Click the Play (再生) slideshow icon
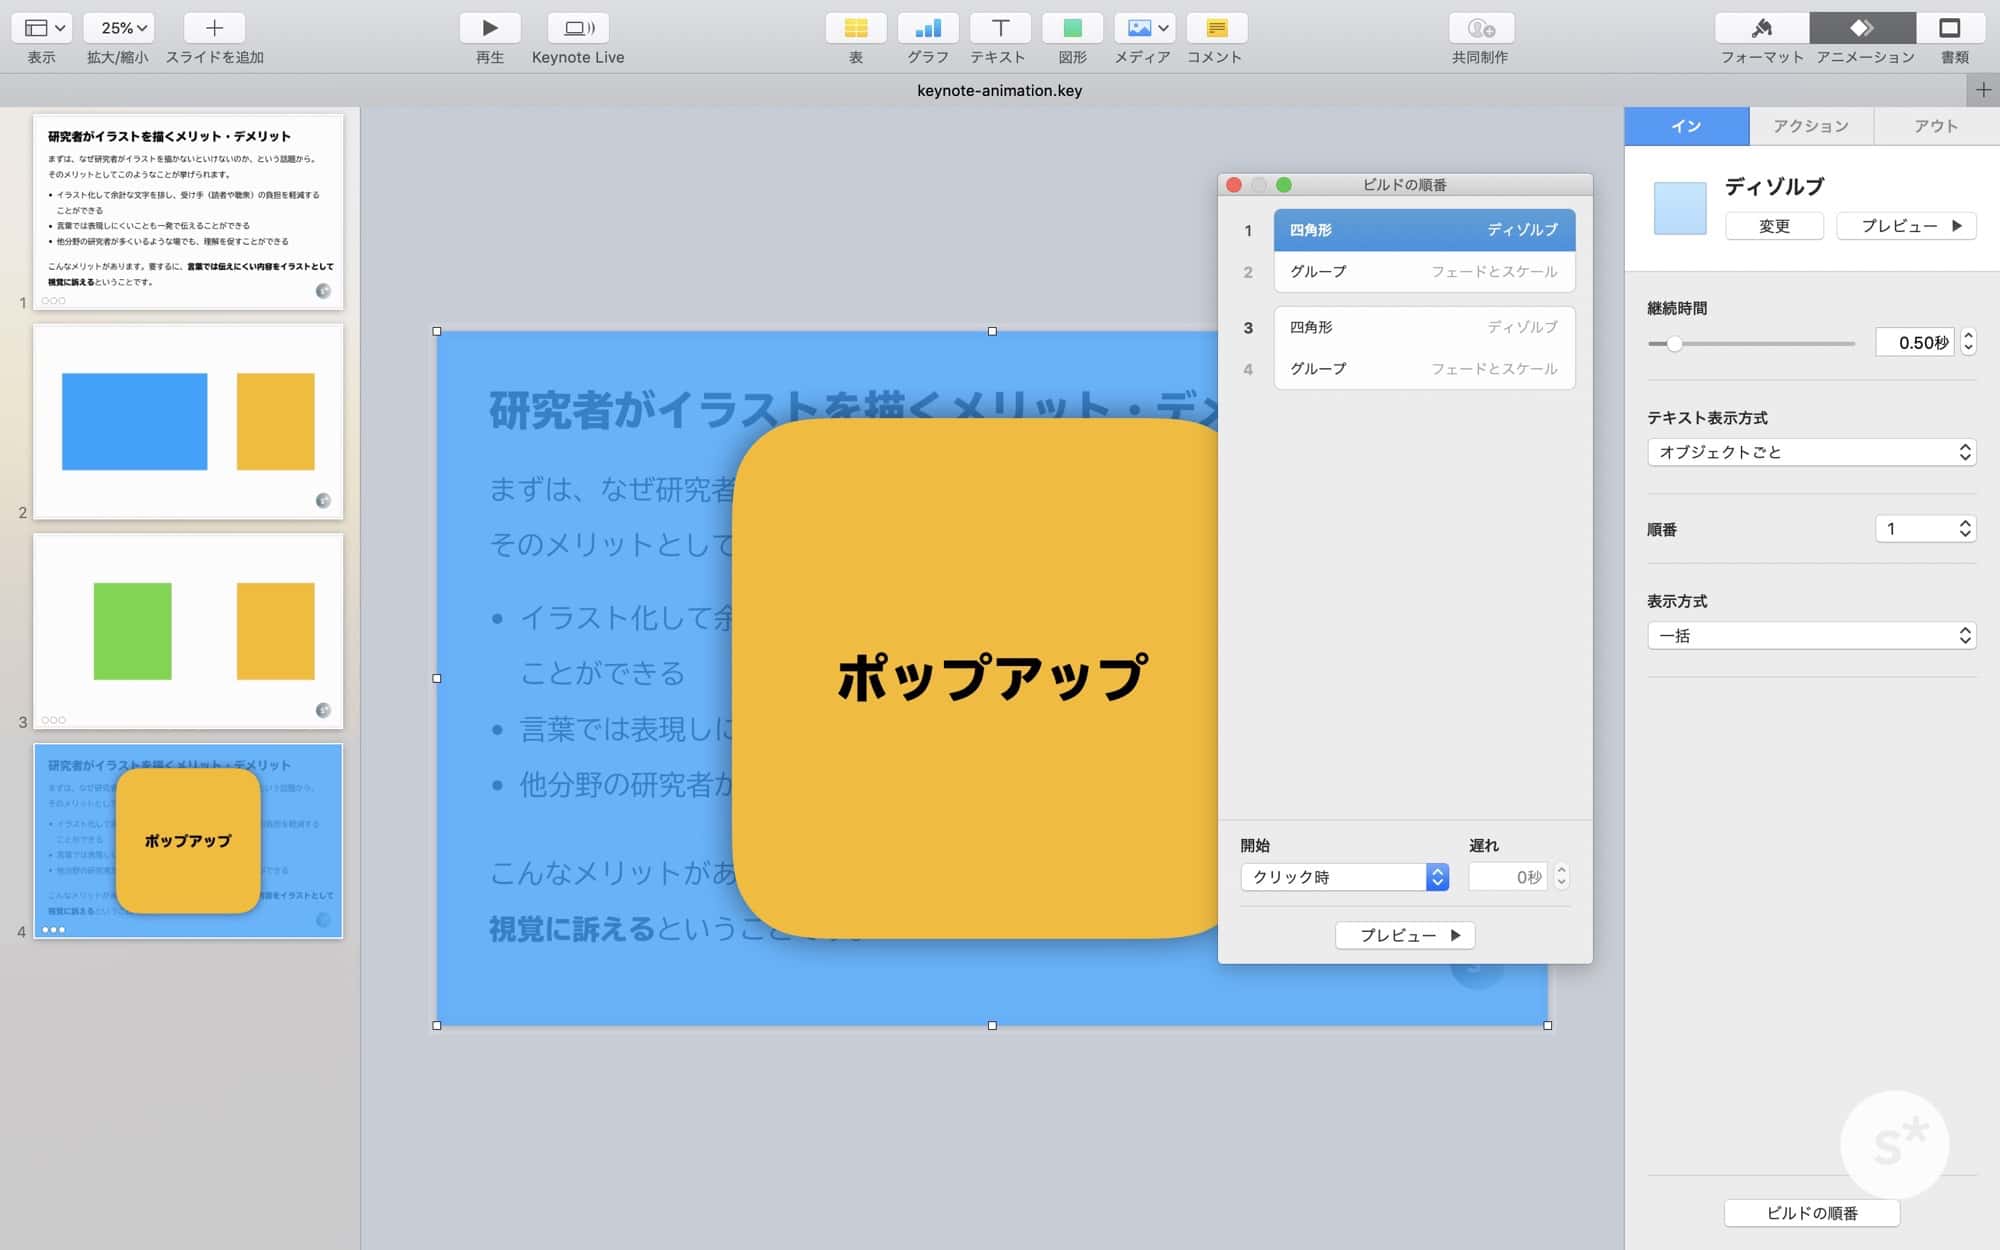 click(x=489, y=28)
